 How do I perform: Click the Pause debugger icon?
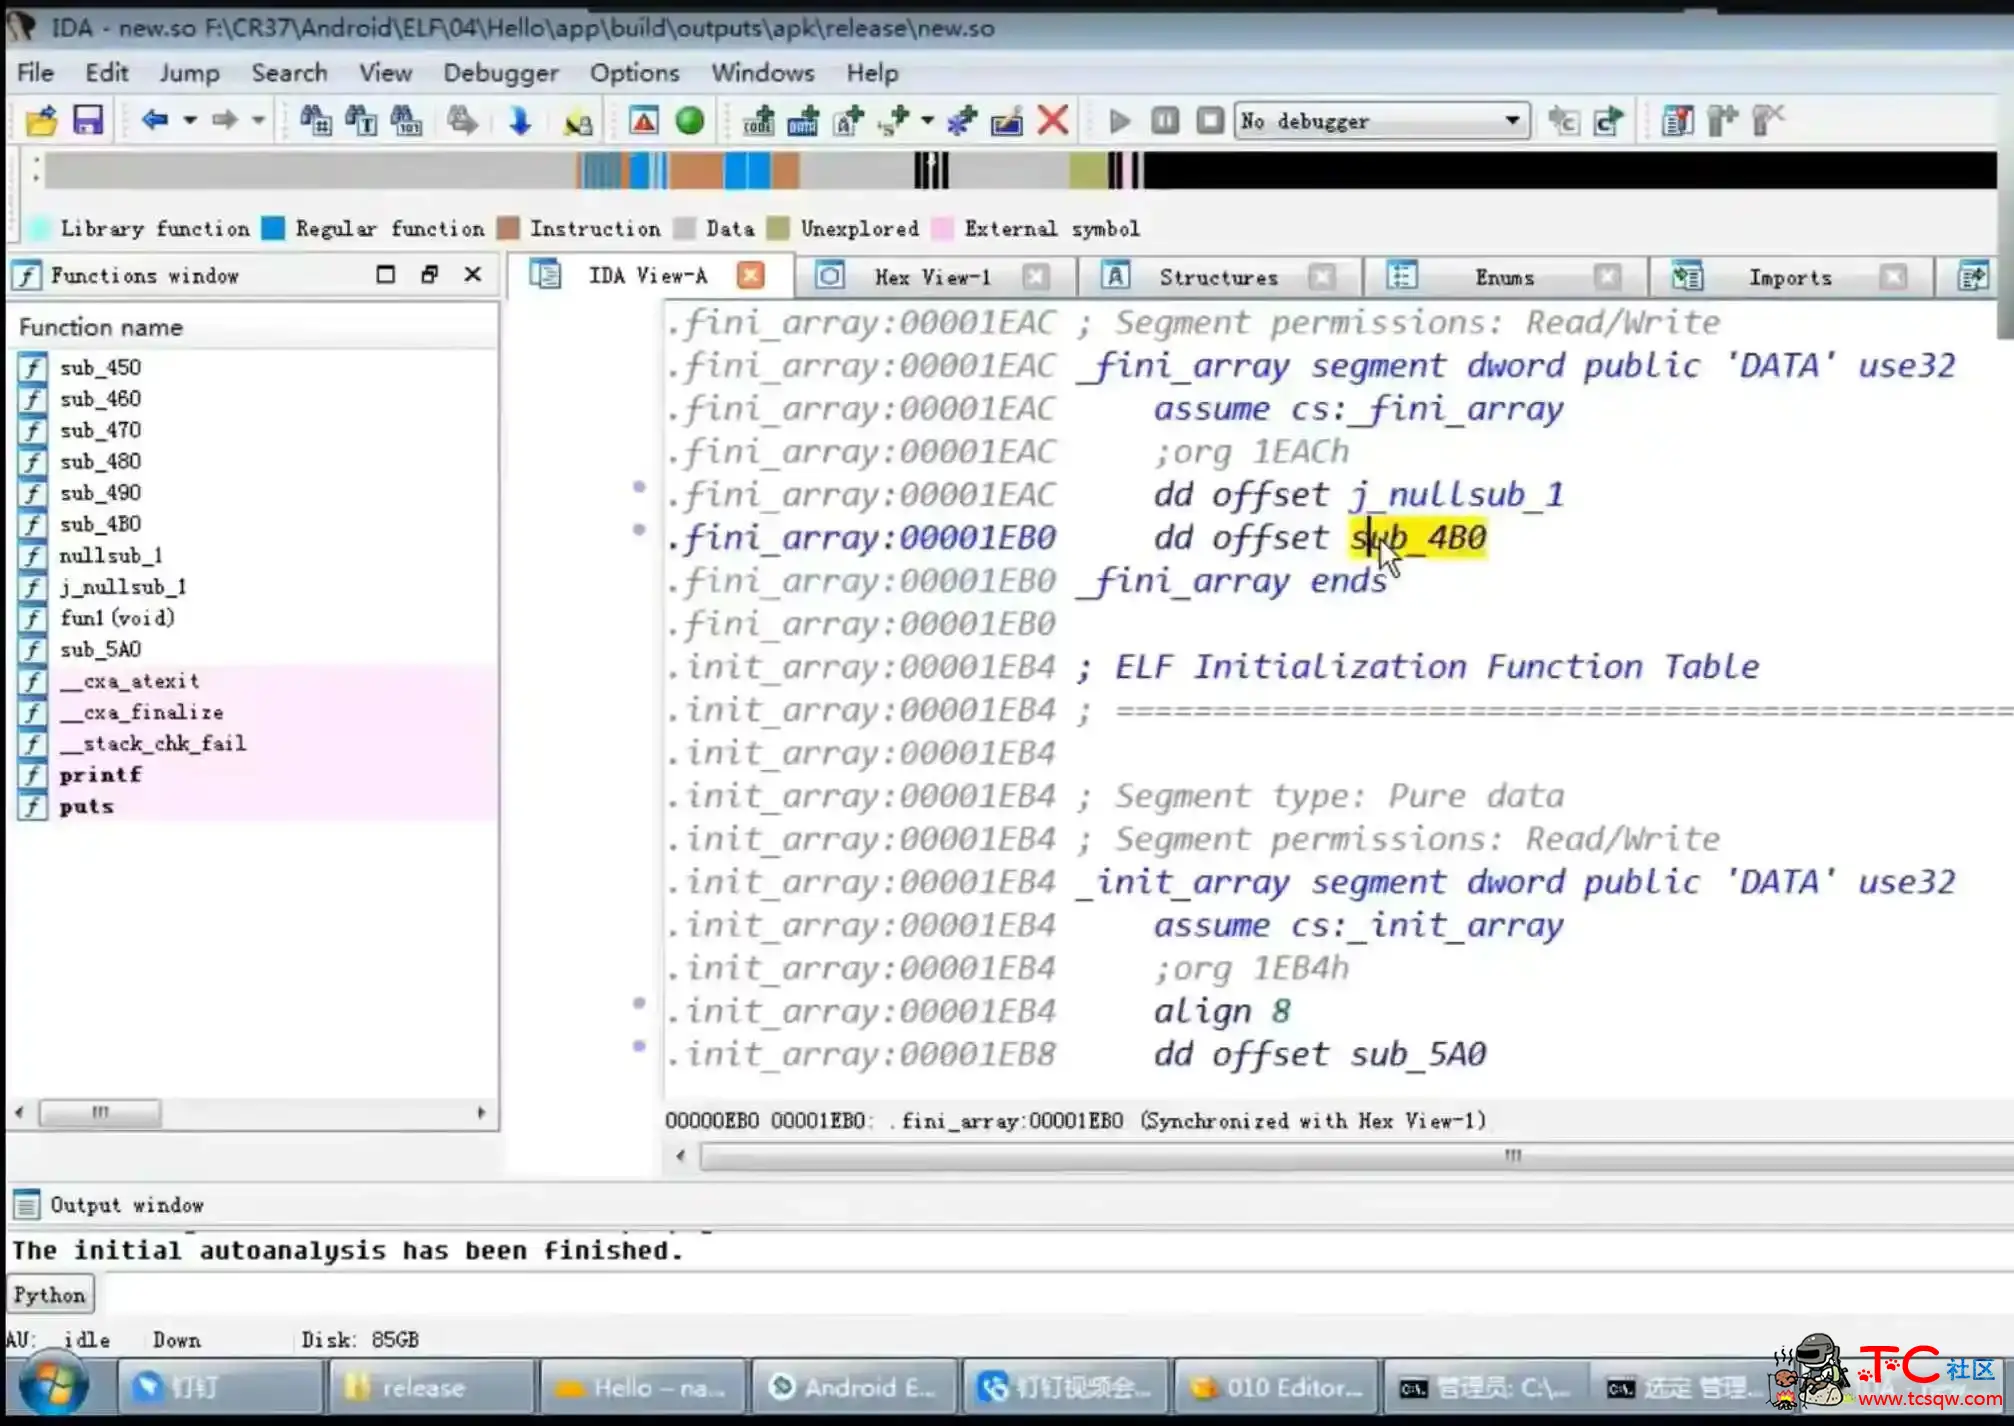click(1164, 120)
